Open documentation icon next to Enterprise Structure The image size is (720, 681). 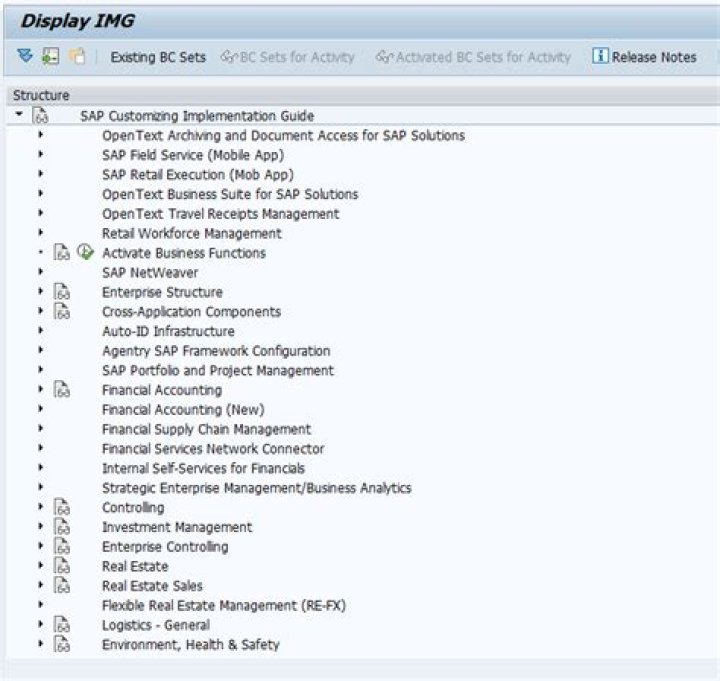(x=62, y=292)
